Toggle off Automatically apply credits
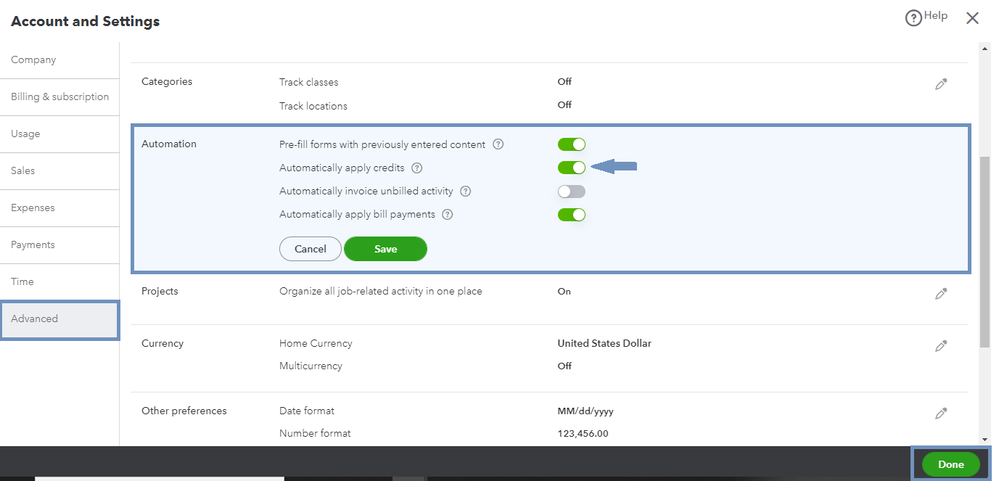999x481 pixels. tap(571, 168)
